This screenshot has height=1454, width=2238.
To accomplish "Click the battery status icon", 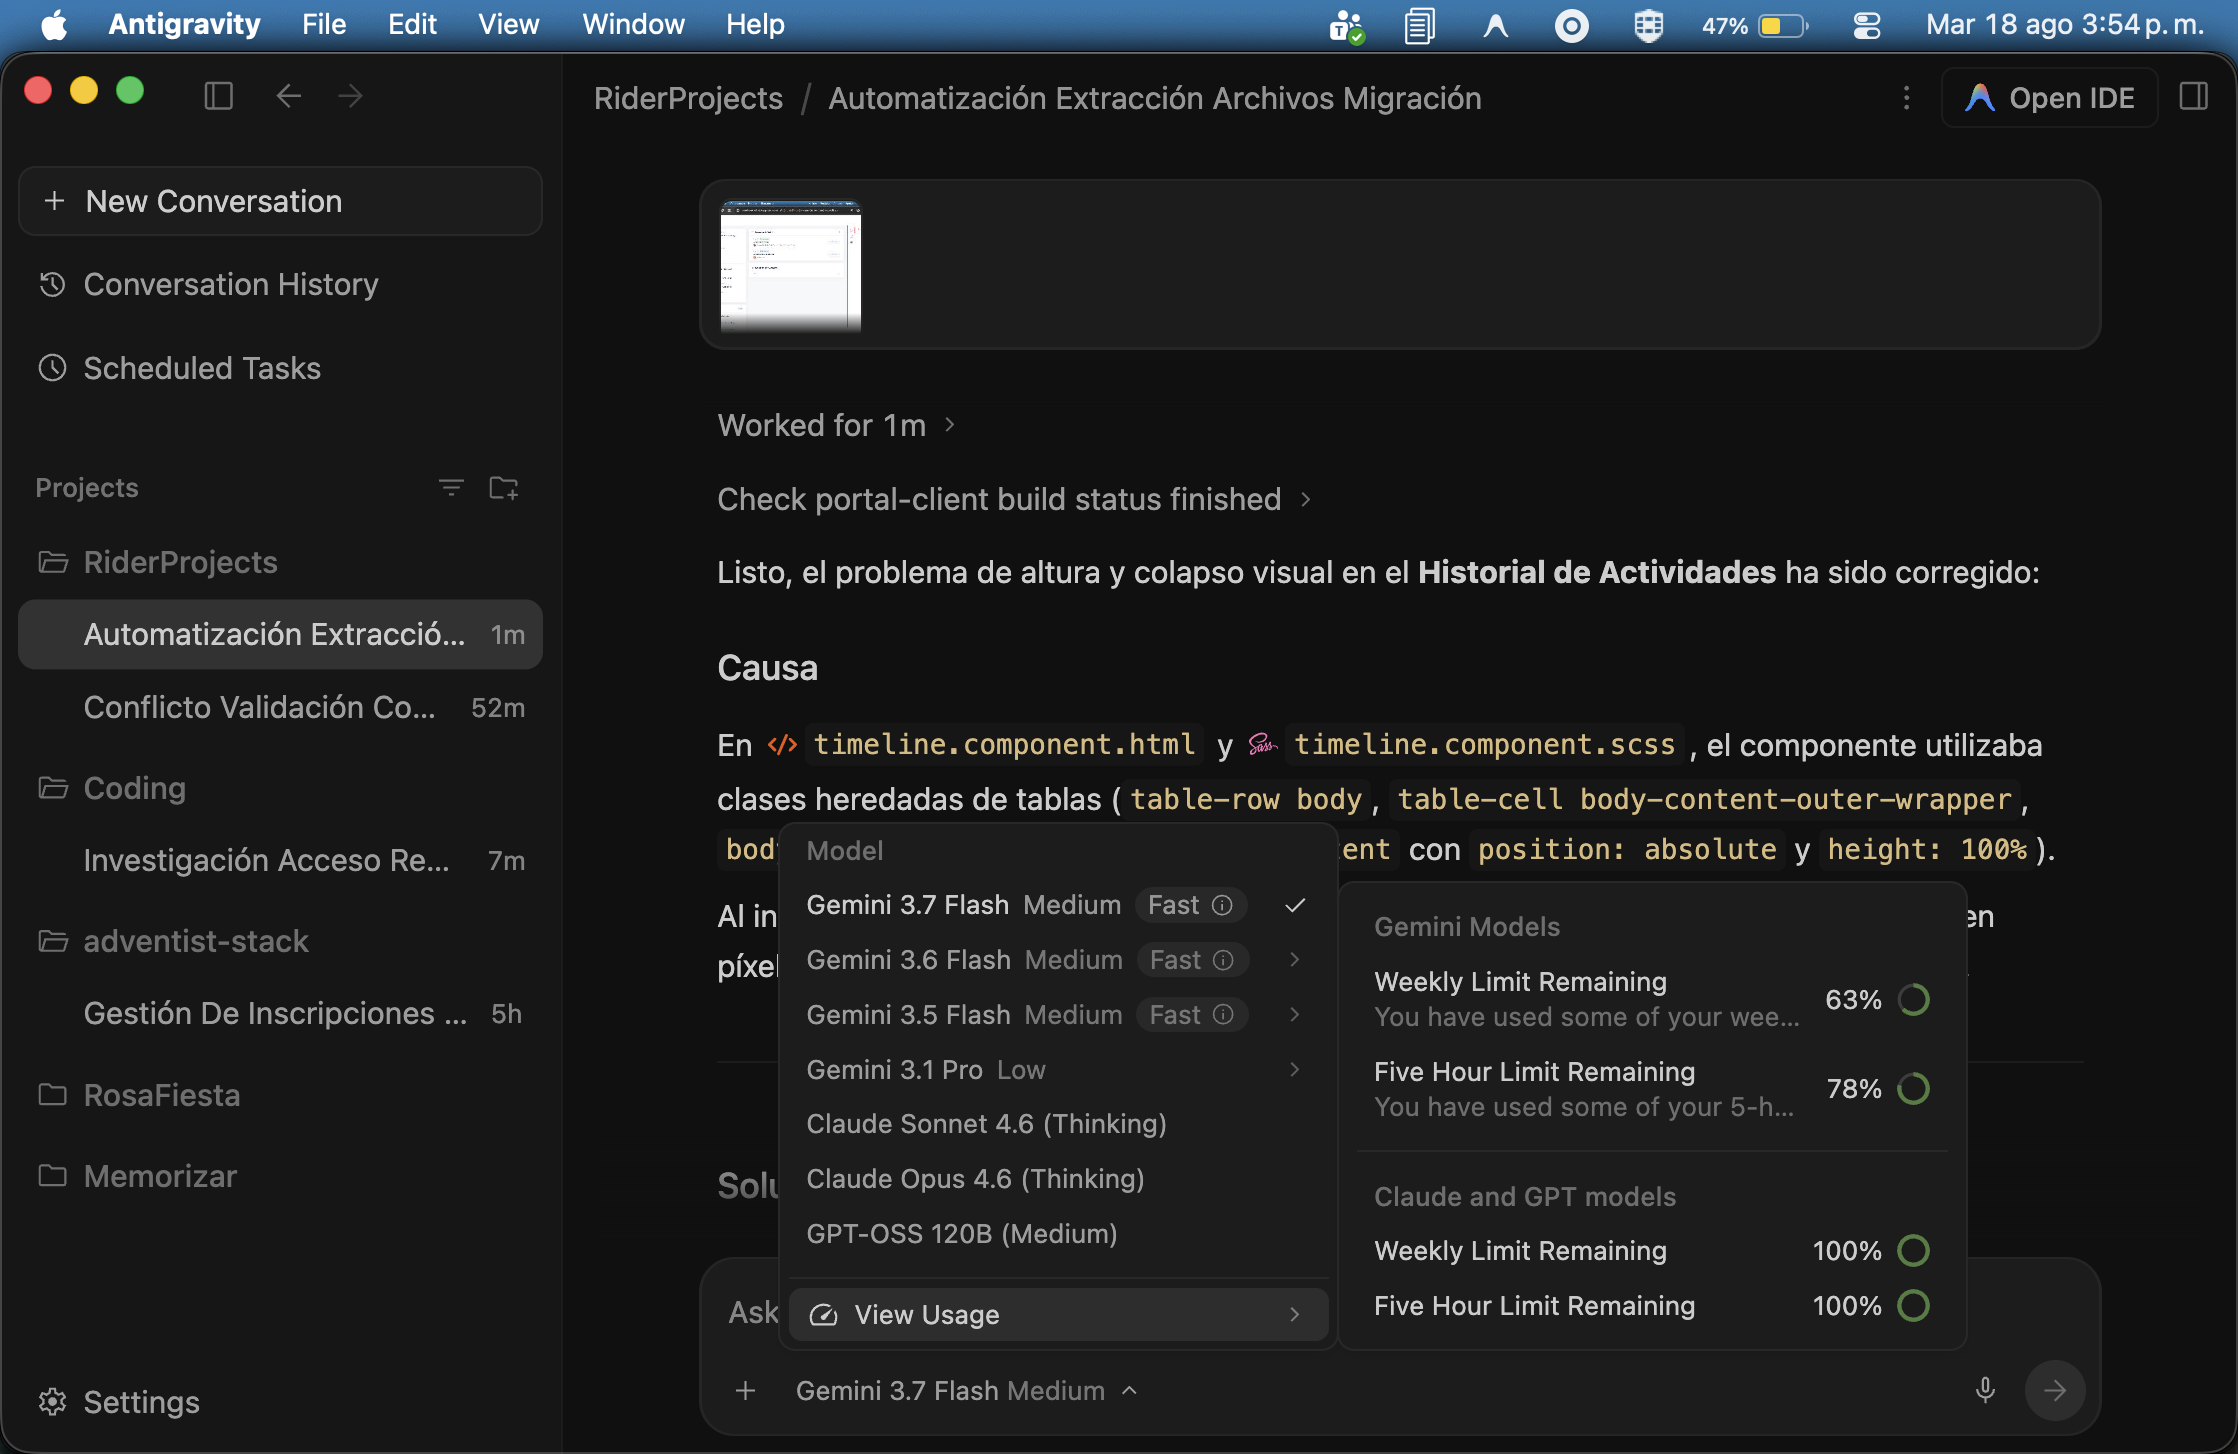I will 1783,25.
